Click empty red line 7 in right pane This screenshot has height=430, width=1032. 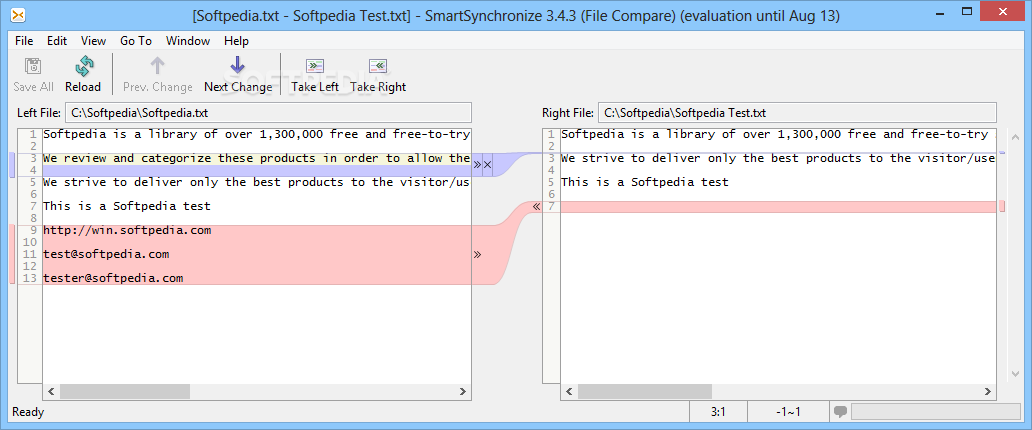[x=778, y=207]
